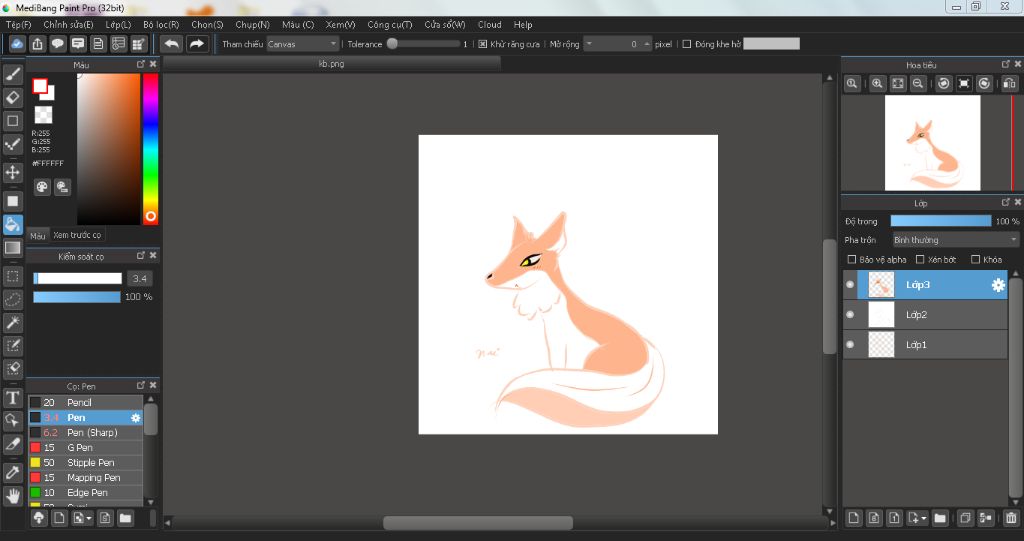Image resolution: width=1024 pixels, height=541 pixels.
Task: Click the brush size value 3.4
Action: (140, 278)
